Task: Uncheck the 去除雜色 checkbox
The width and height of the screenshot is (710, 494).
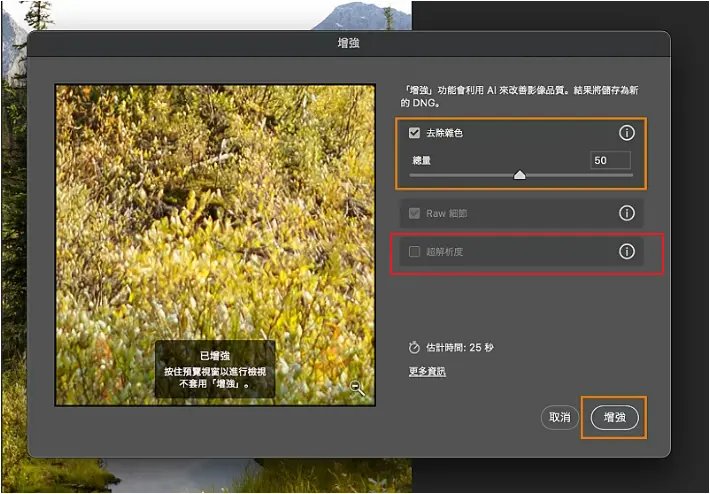Action: click(414, 133)
